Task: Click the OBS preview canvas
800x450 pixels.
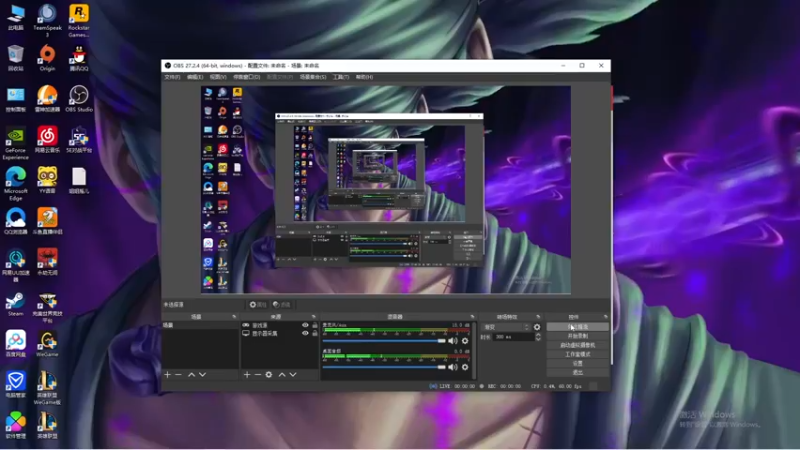Action: [x=386, y=189]
